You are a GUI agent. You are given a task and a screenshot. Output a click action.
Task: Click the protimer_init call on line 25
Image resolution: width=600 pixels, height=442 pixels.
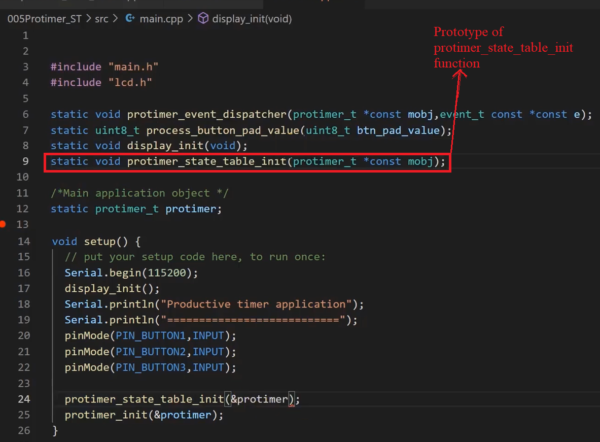(x=106, y=415)
